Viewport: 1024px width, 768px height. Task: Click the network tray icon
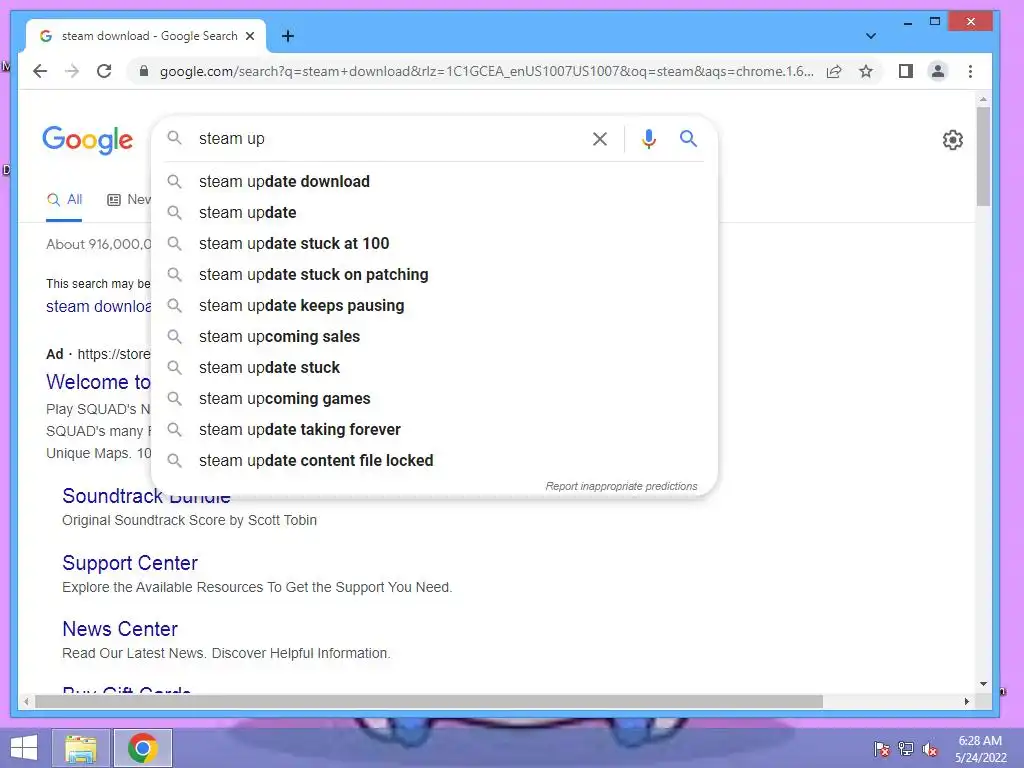[x=906, y=749]
